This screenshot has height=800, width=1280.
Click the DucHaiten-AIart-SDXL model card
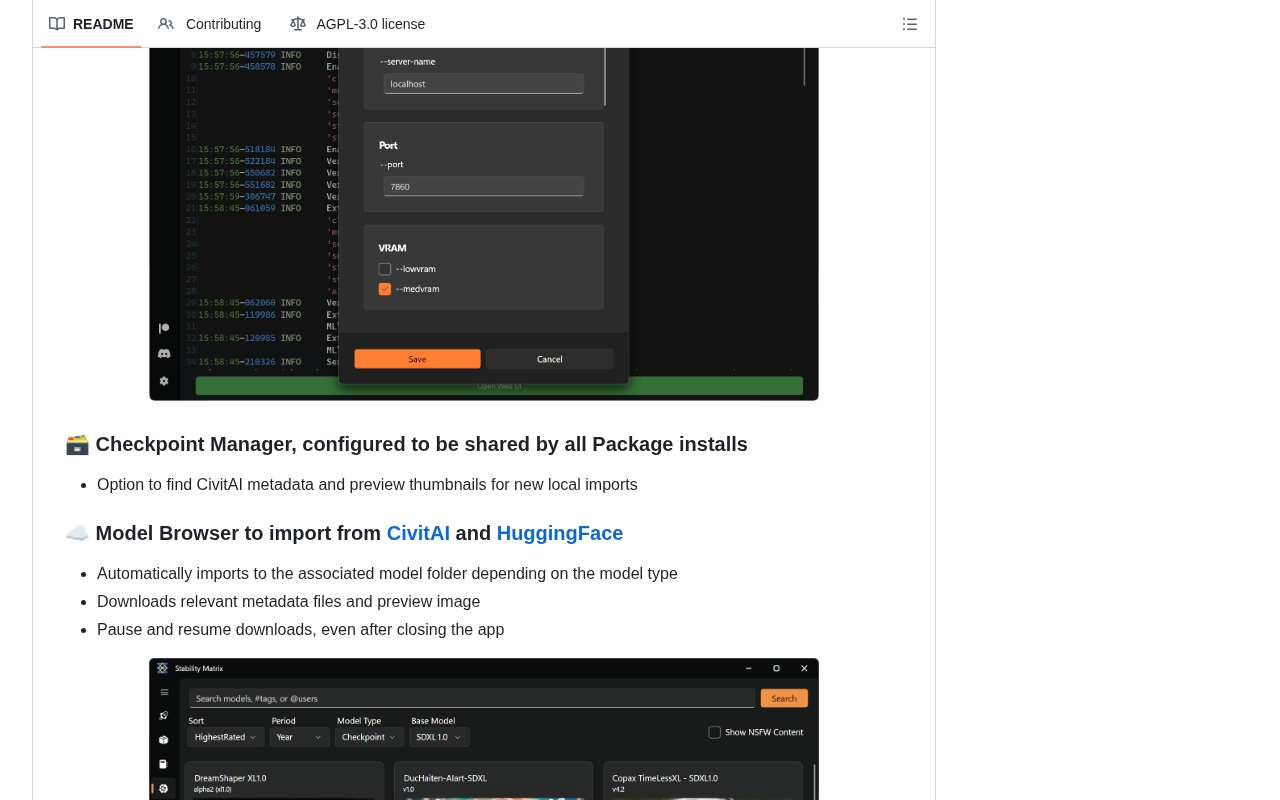tap(493, 781)
